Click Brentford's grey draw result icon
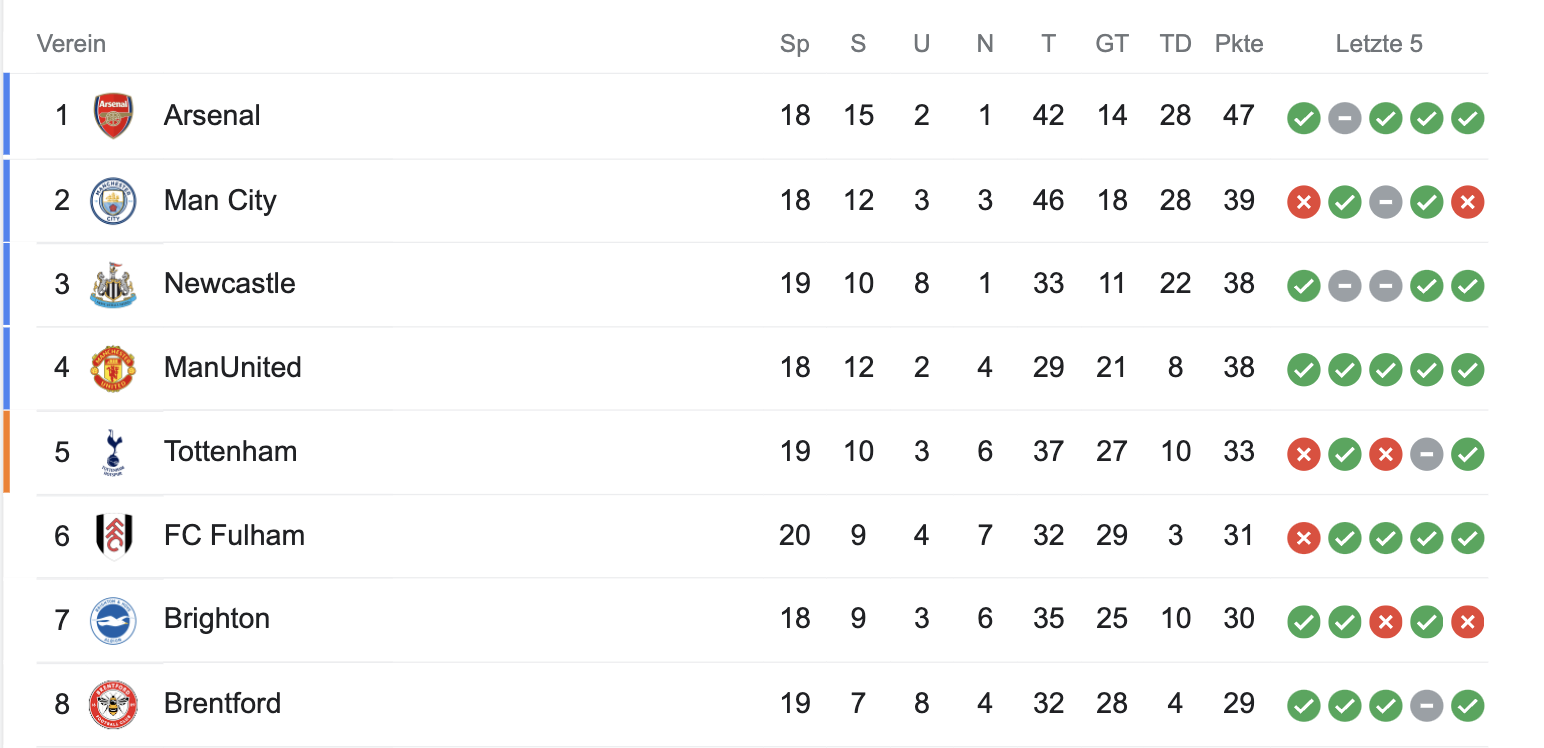Viewport: 1544px width, 748px height. (x=1426, y=707)
